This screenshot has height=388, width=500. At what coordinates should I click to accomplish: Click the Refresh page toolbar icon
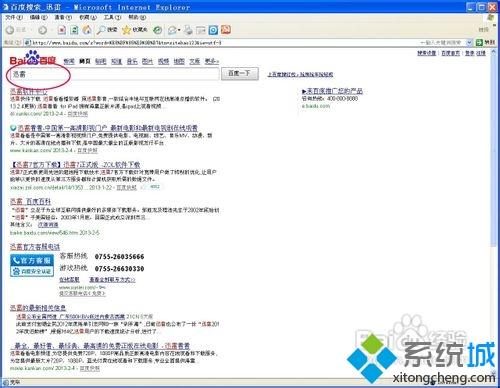74,30
